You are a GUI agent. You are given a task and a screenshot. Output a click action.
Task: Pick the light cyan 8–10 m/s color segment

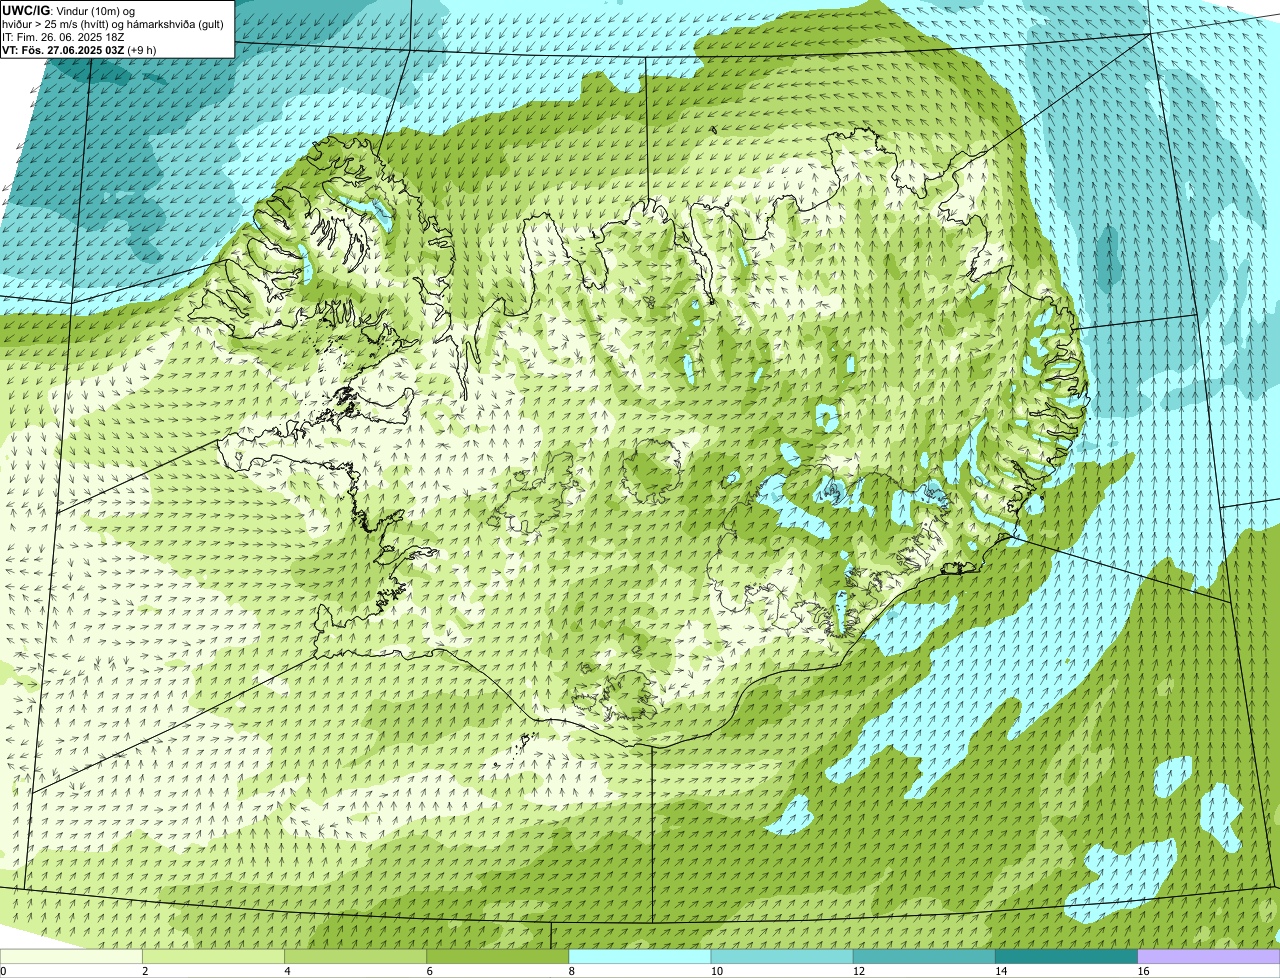[640, 957]
